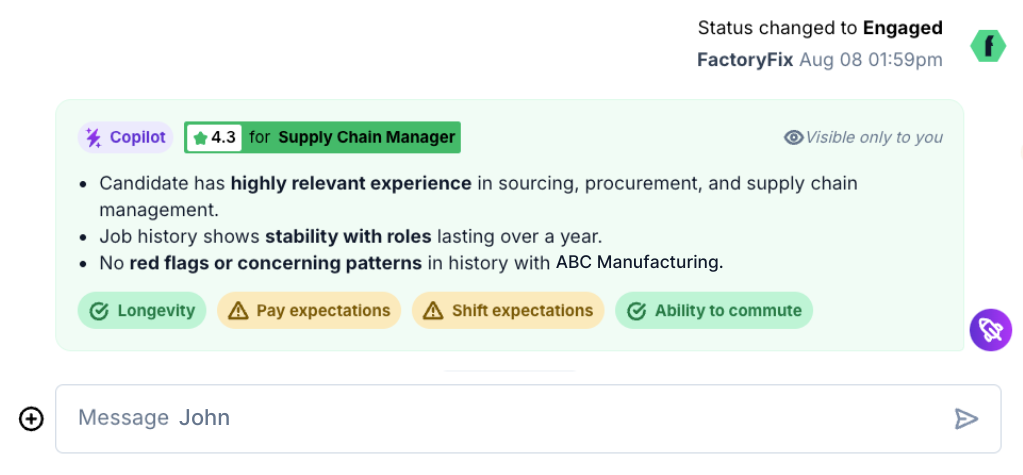Click the Aug 08 01:59pm timestamp
Viewport: 1023px width, 475px height.
coord(870,60)
